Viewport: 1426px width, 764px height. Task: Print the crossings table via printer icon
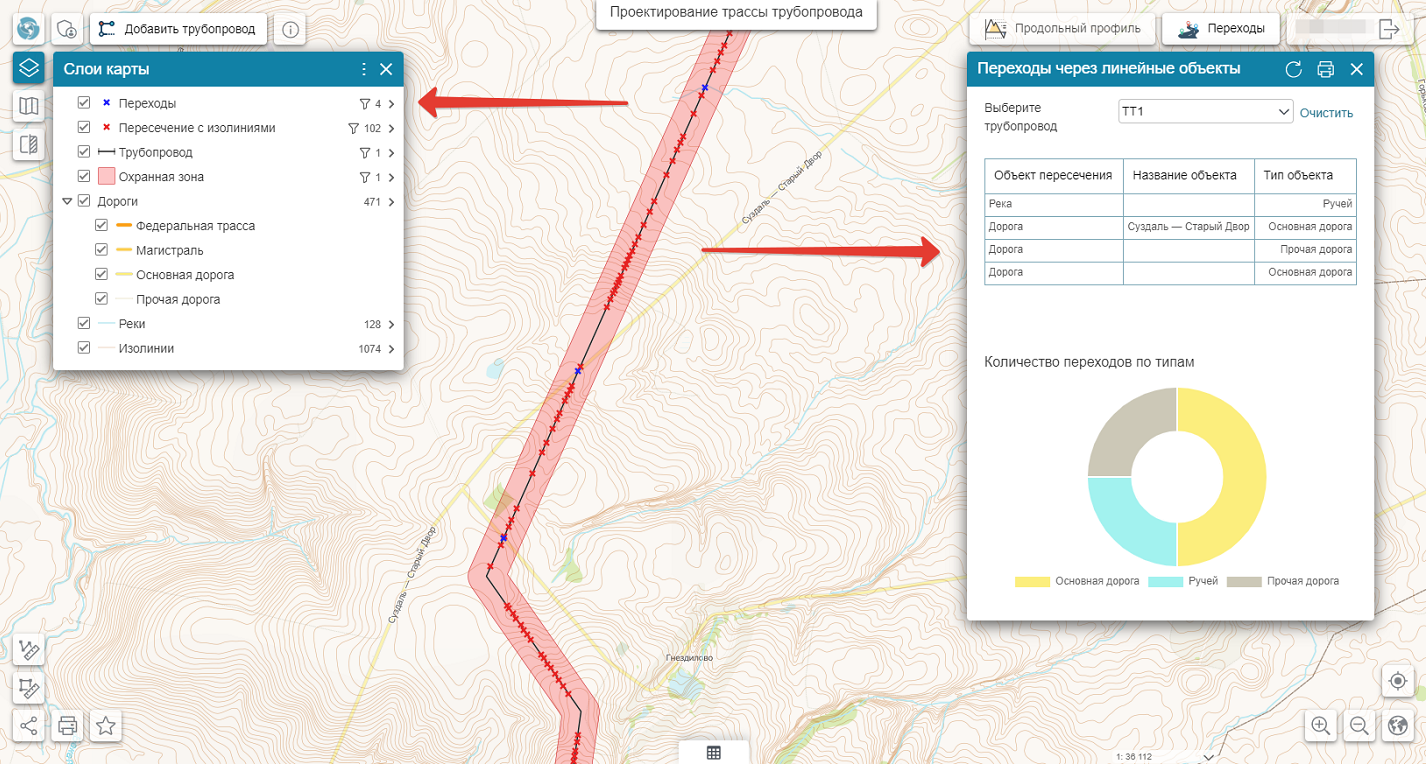click(1326, 69)
